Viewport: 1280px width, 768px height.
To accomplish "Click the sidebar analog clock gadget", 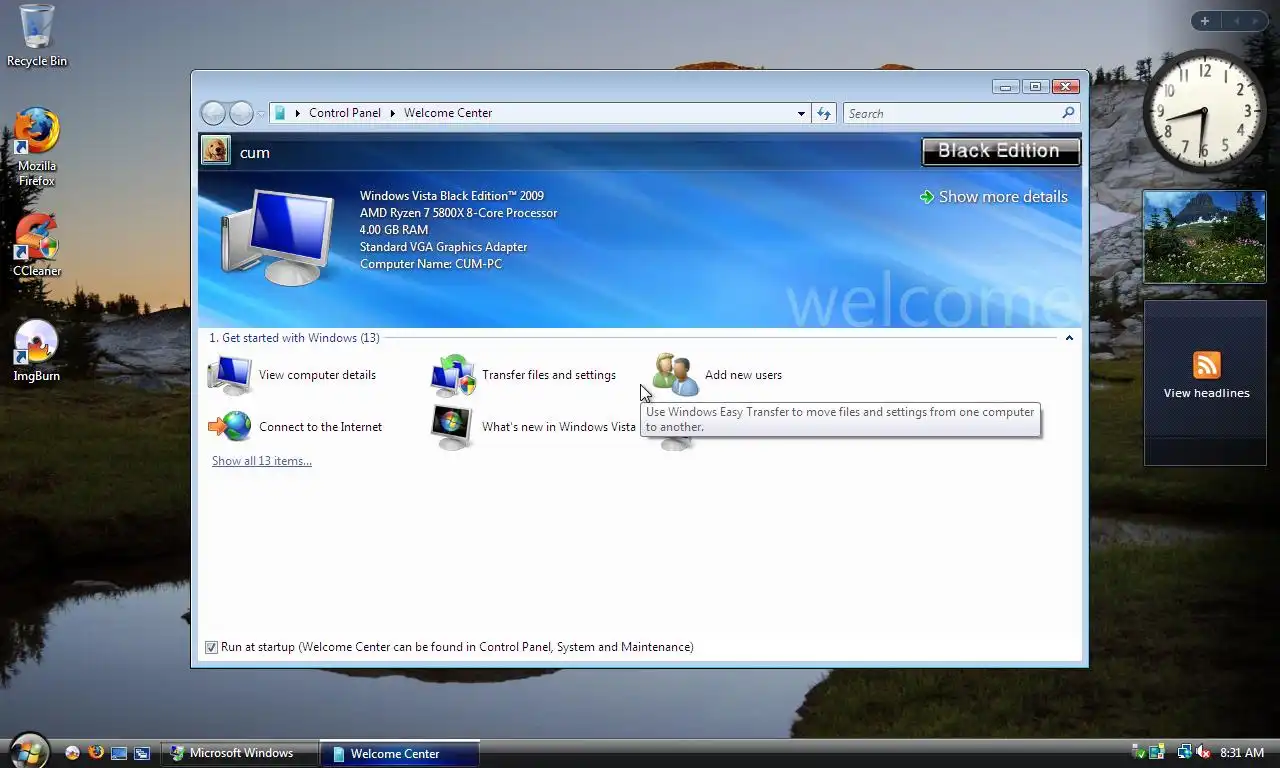I will coord(1204,111).
